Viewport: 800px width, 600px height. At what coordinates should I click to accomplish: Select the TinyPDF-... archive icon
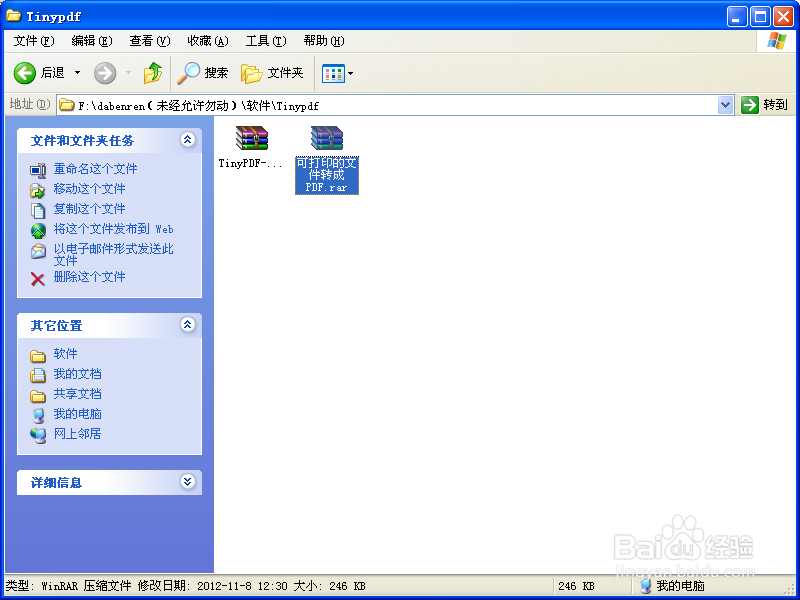click(x=252, y=138)
